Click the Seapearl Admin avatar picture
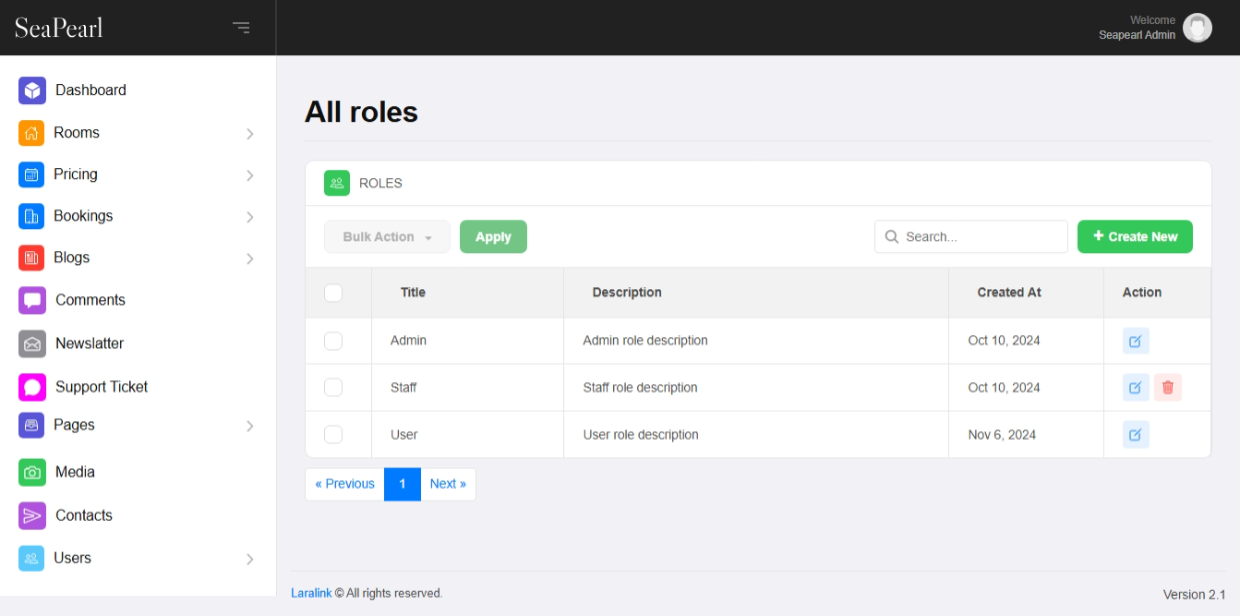This screenshot has width=1240, height=616. [1197, 28]
